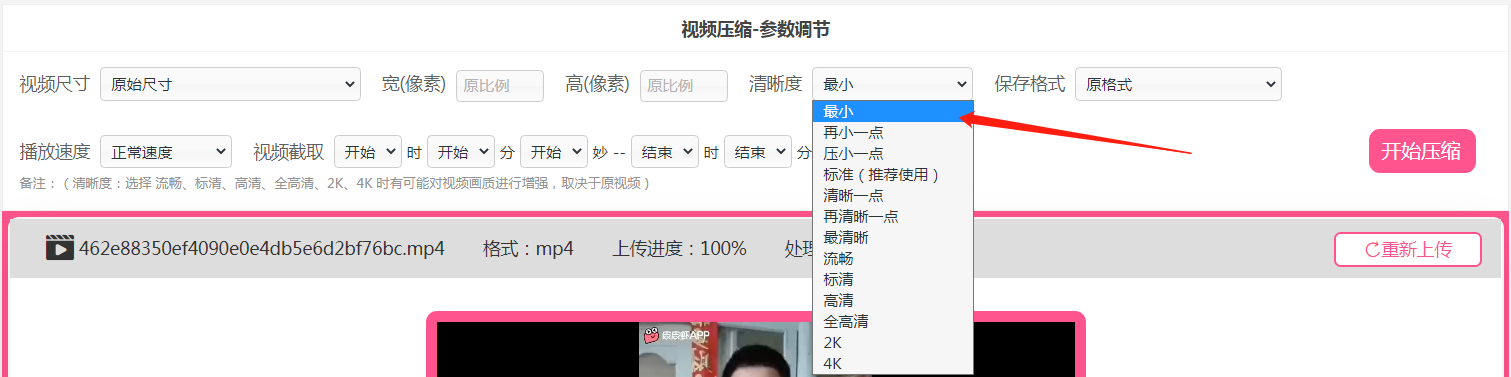Open the end minute 结束 dropdown before 分
This screenshot has width=1511, height=377.
pyautogui.click(x=757, y=152)
